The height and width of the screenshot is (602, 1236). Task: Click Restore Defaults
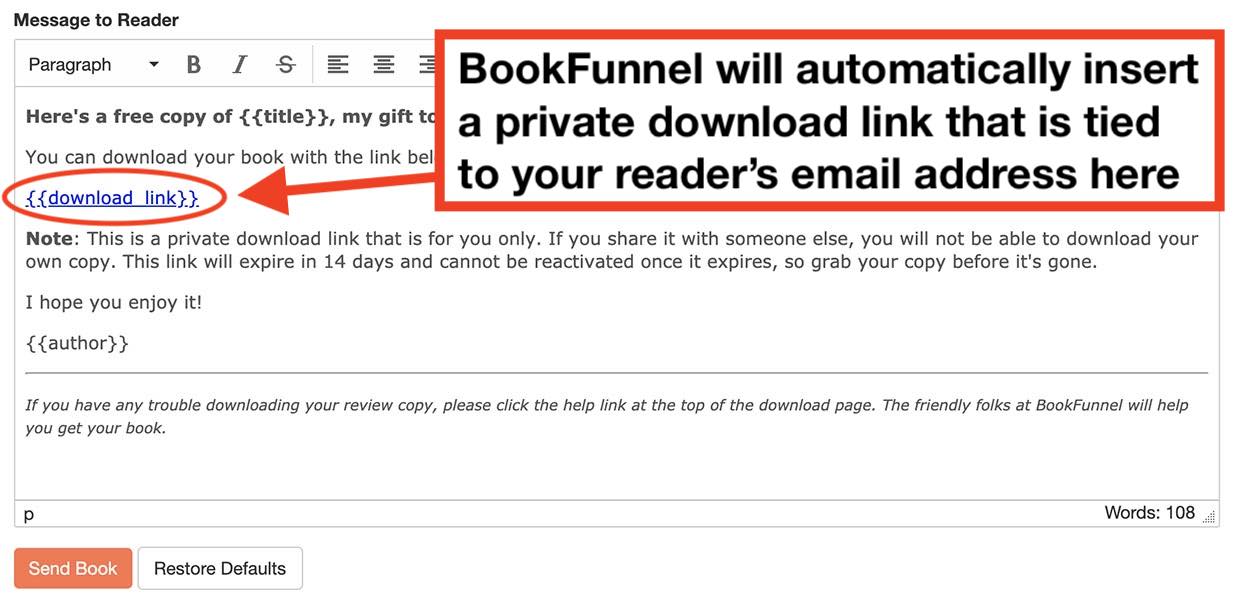click(220, 568)
